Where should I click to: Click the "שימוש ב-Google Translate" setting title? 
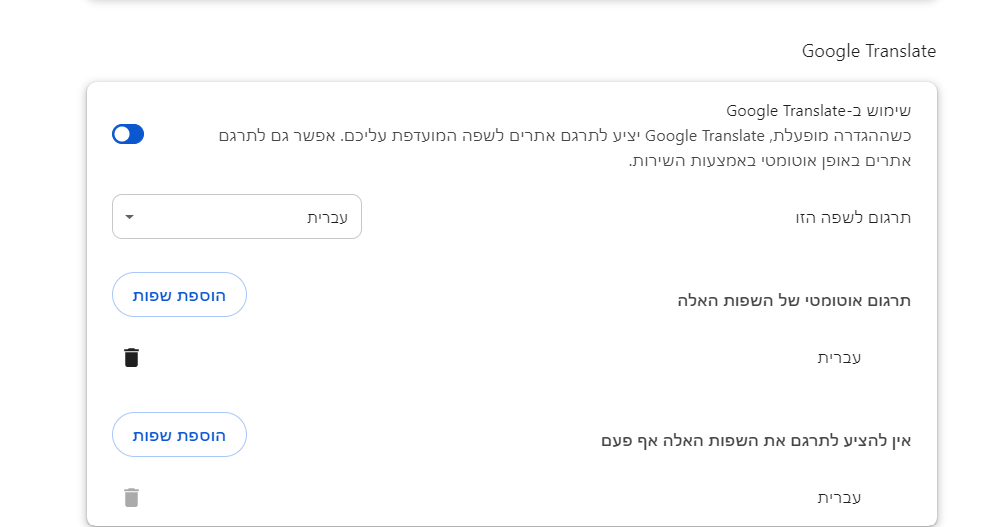click(818, 110)
